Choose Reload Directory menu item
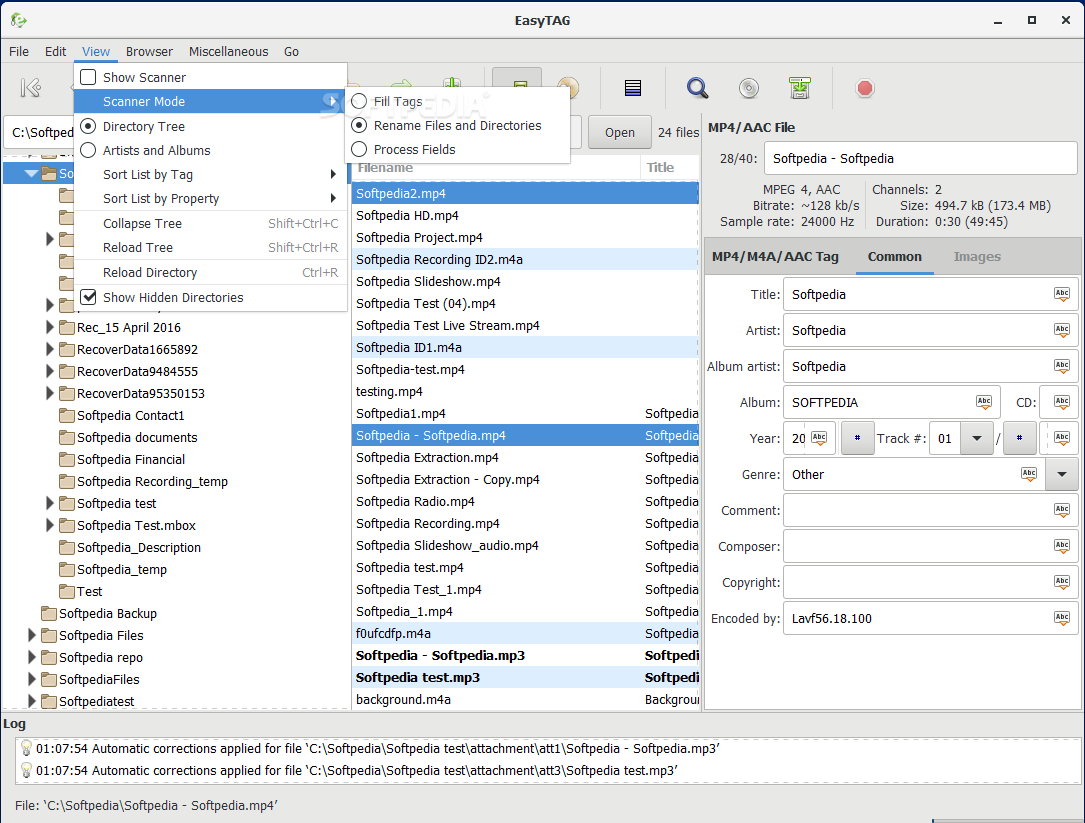 [x=210, y=273]
